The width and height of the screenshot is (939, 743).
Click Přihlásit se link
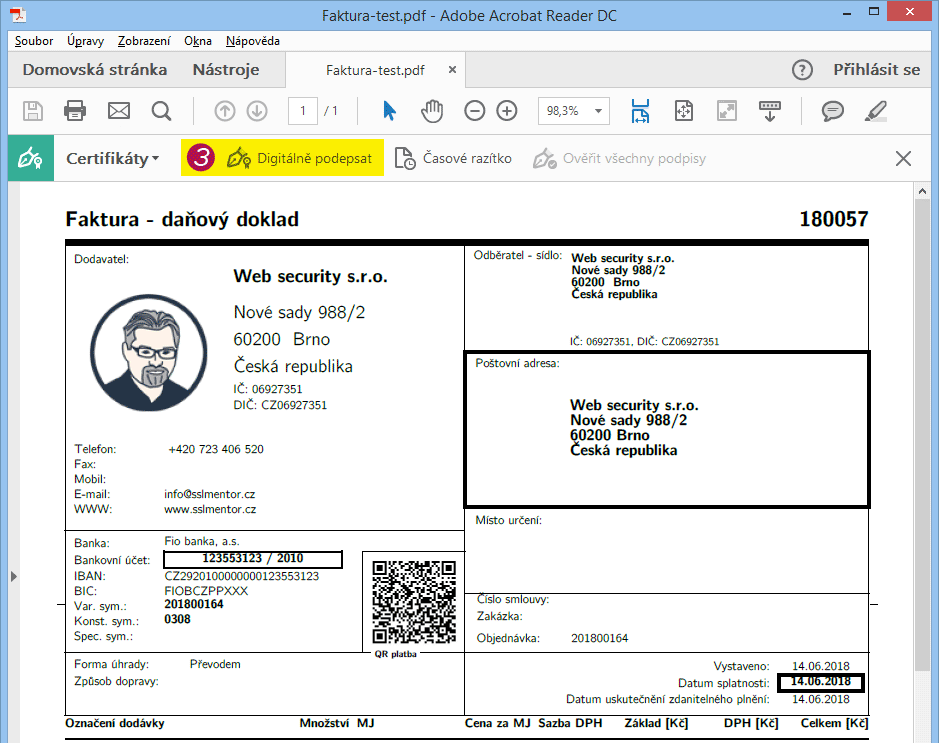[877, 70]
